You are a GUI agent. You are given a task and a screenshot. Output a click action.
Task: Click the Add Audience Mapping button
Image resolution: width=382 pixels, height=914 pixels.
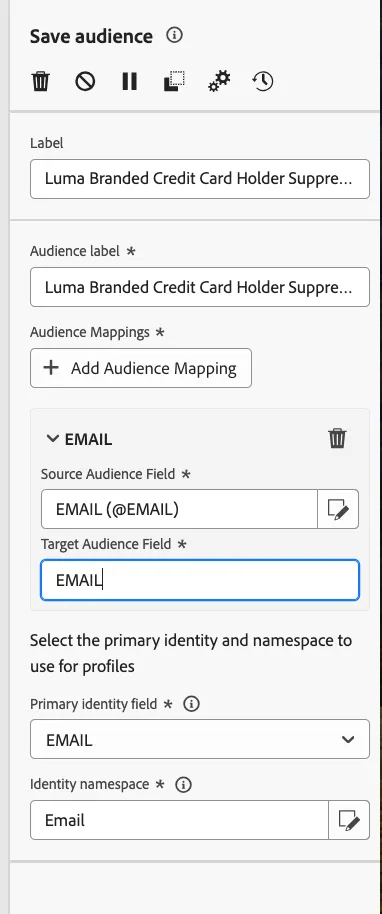coord(141,368)
